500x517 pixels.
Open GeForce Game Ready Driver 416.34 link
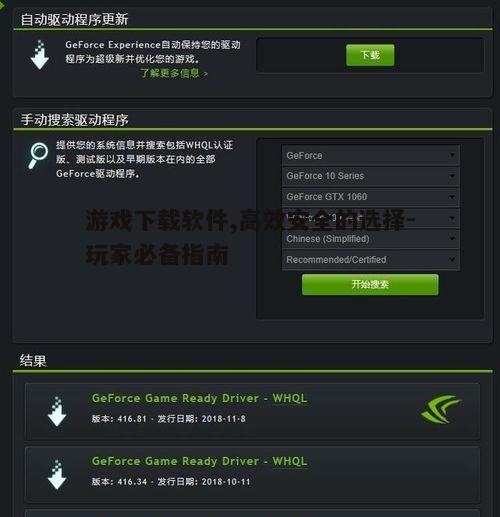click(199, 461)
